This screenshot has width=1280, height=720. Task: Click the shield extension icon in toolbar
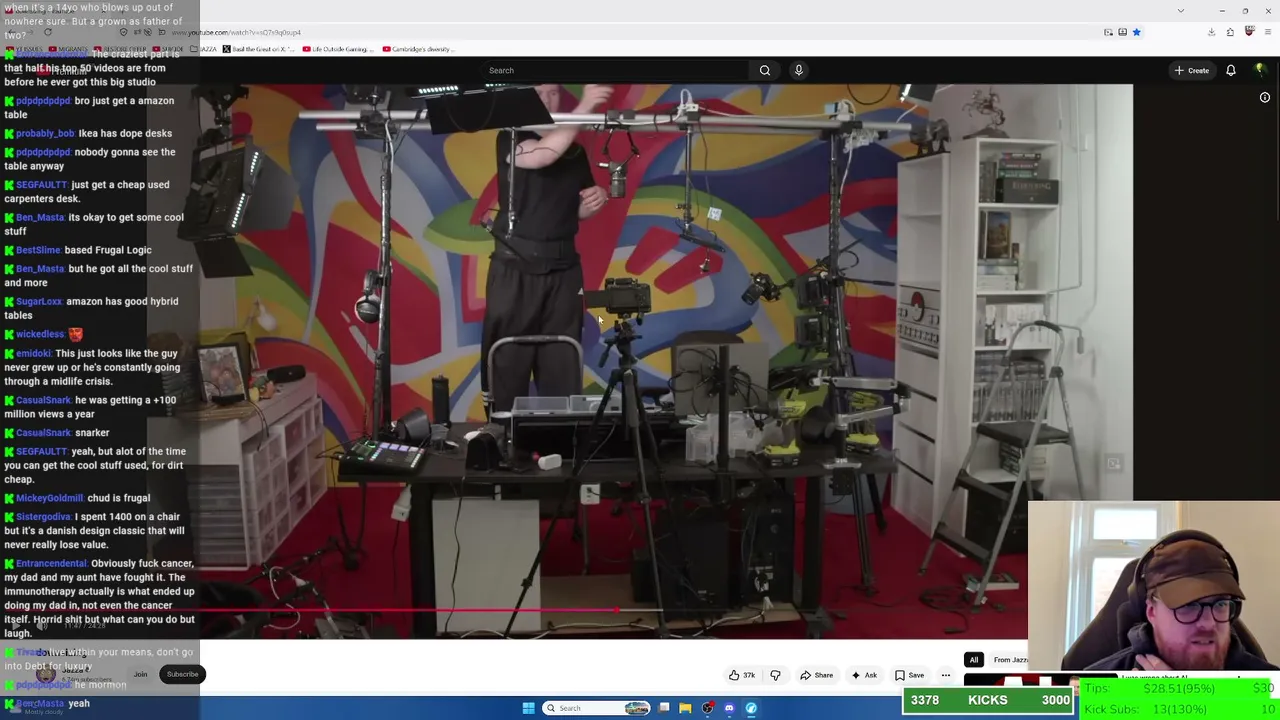pos(1249,32)
